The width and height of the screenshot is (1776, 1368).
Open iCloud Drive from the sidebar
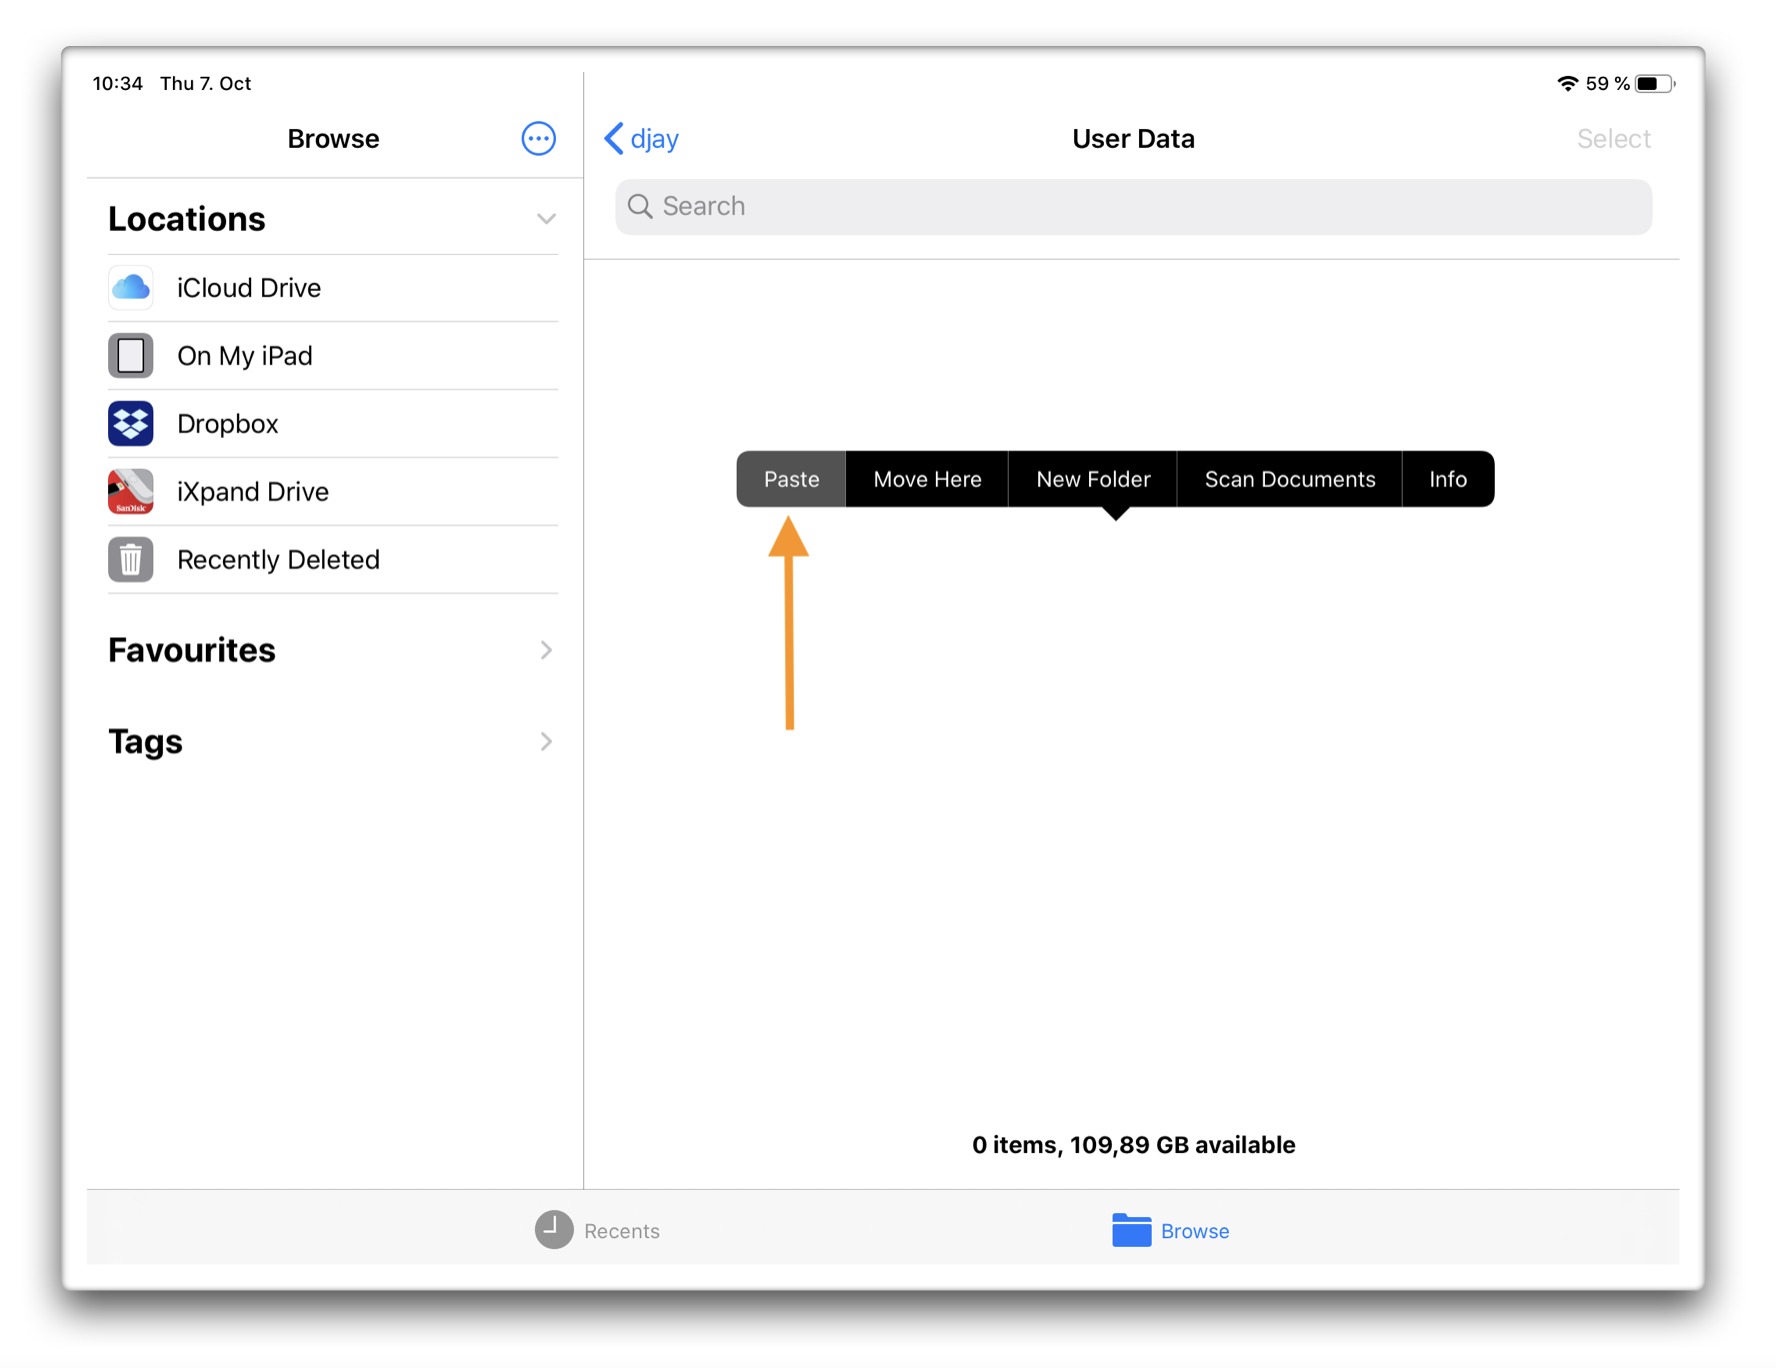tap(248, 288)
